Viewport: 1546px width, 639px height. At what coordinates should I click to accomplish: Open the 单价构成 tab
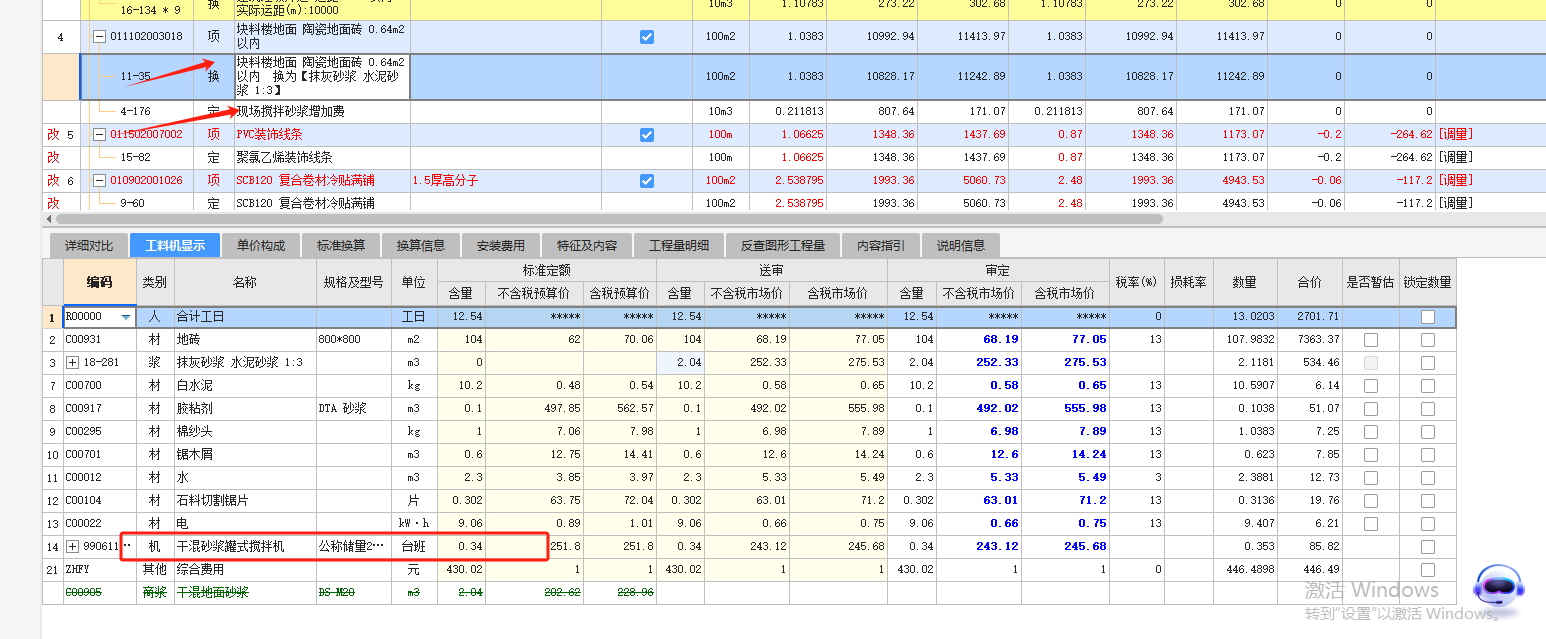[x=261, y=245]
